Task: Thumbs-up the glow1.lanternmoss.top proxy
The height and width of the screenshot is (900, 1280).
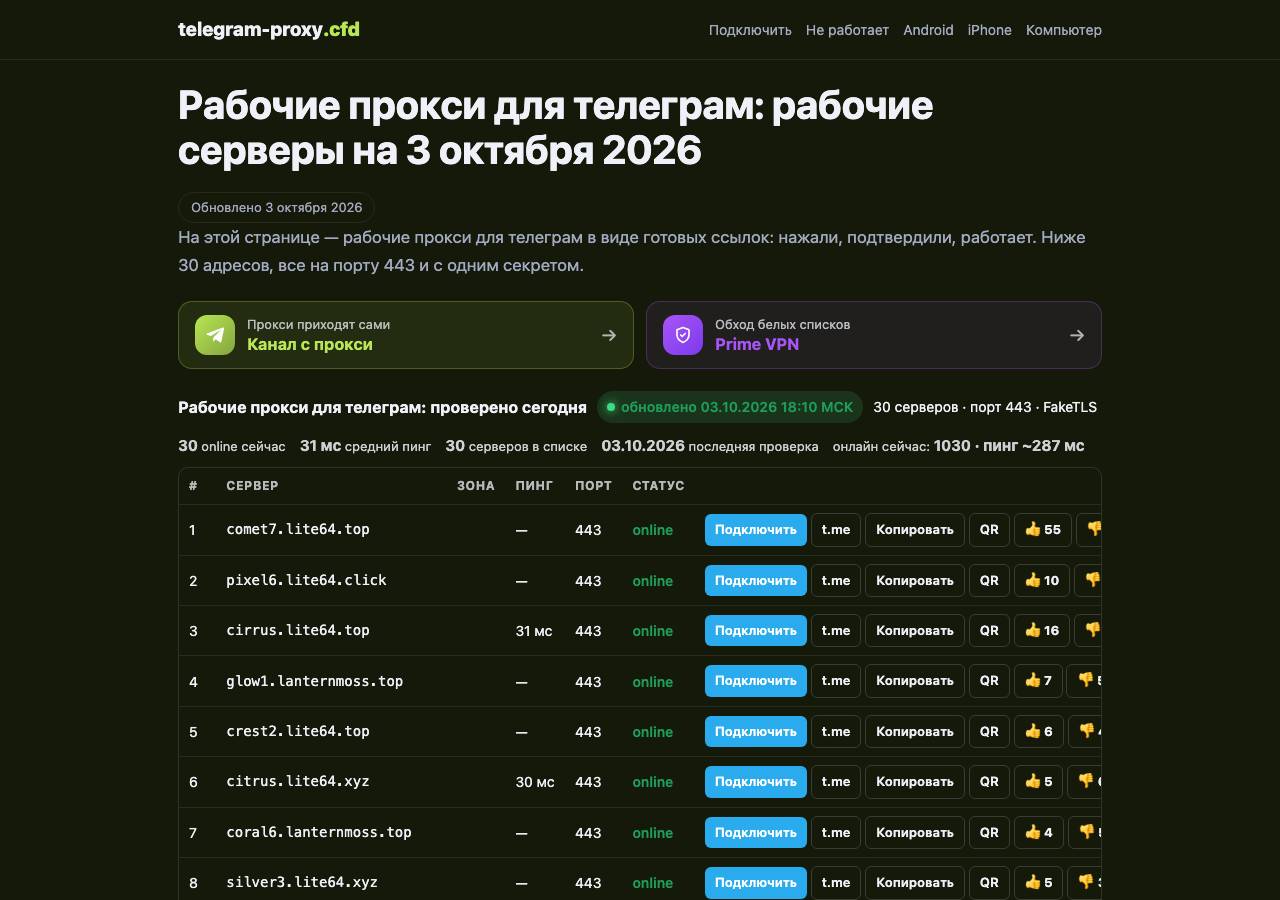Action: (1038, 681)
